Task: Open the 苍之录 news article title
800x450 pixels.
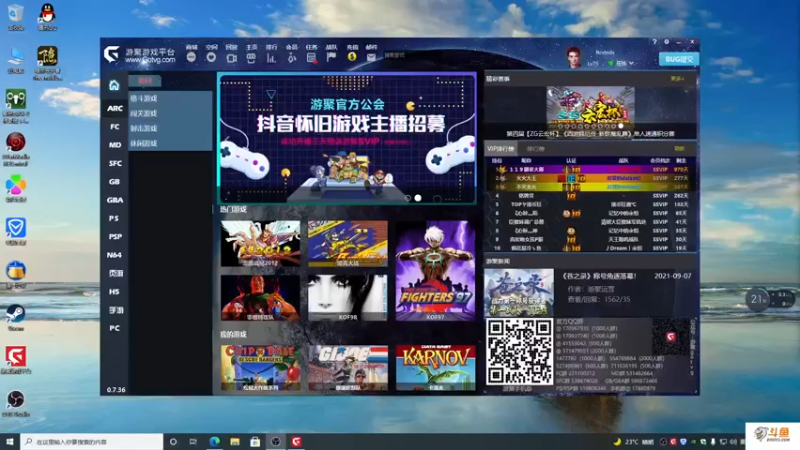Action: click(599, 276)
